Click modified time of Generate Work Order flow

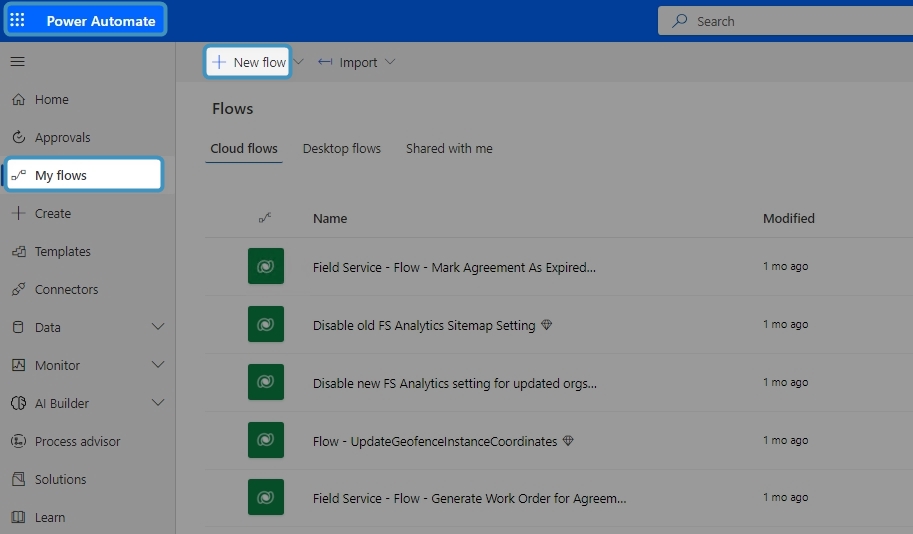pyautogui.click(x=785, y=497)
